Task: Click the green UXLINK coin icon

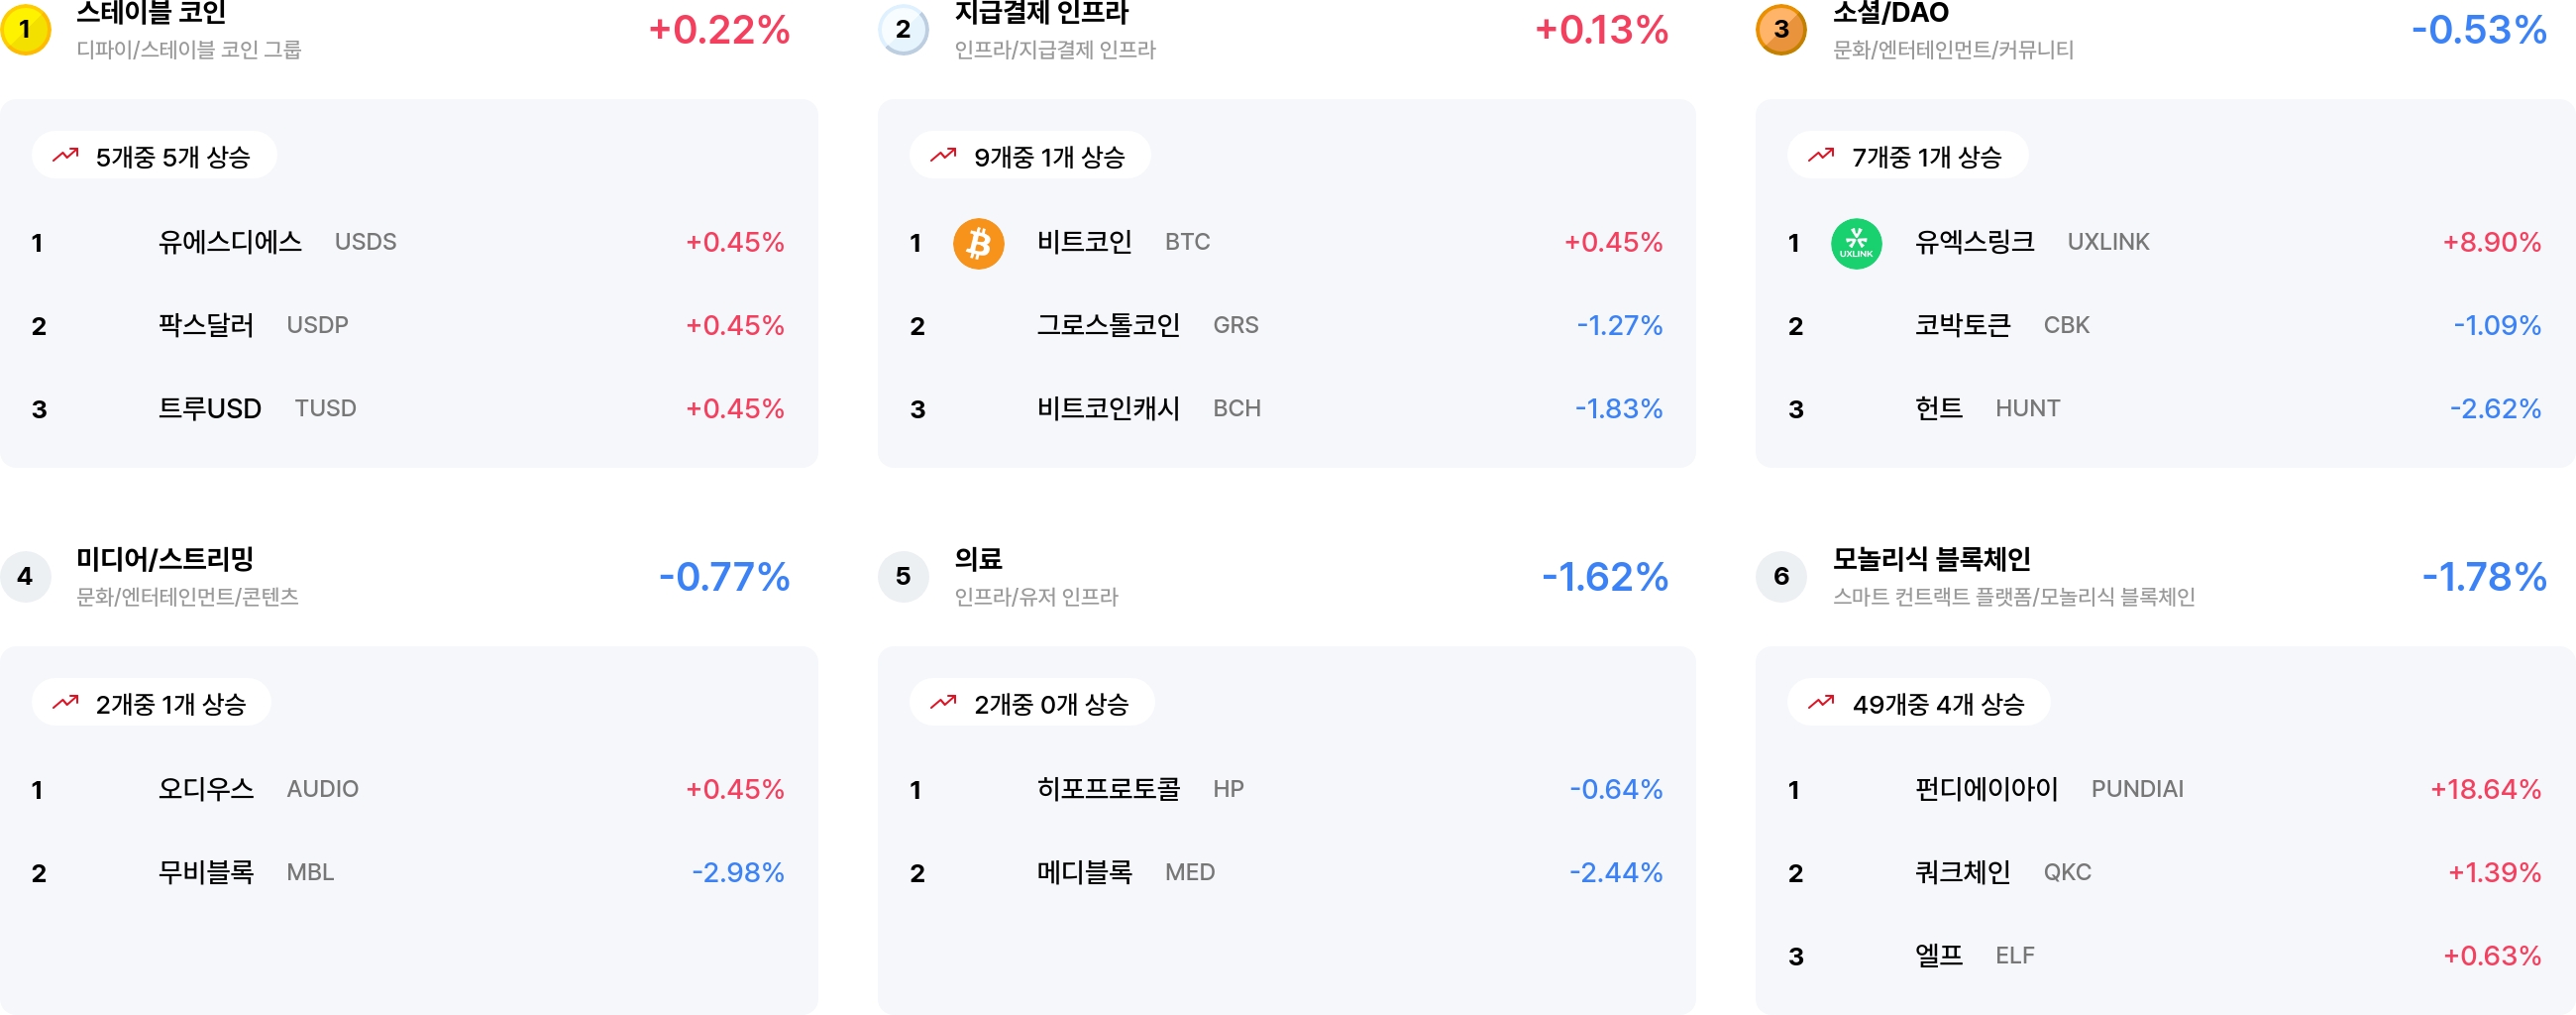Action: click(x=1856, y=243)
